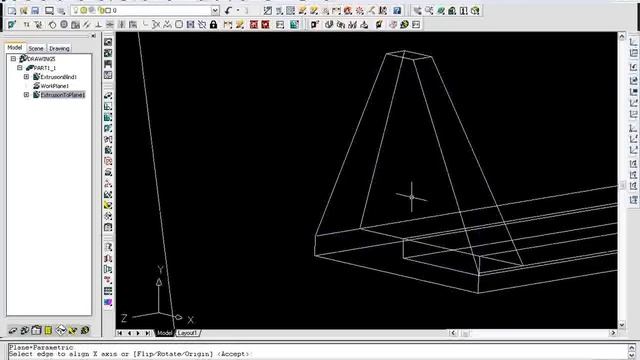Close the browser panel with X

(x=93, y=36)
